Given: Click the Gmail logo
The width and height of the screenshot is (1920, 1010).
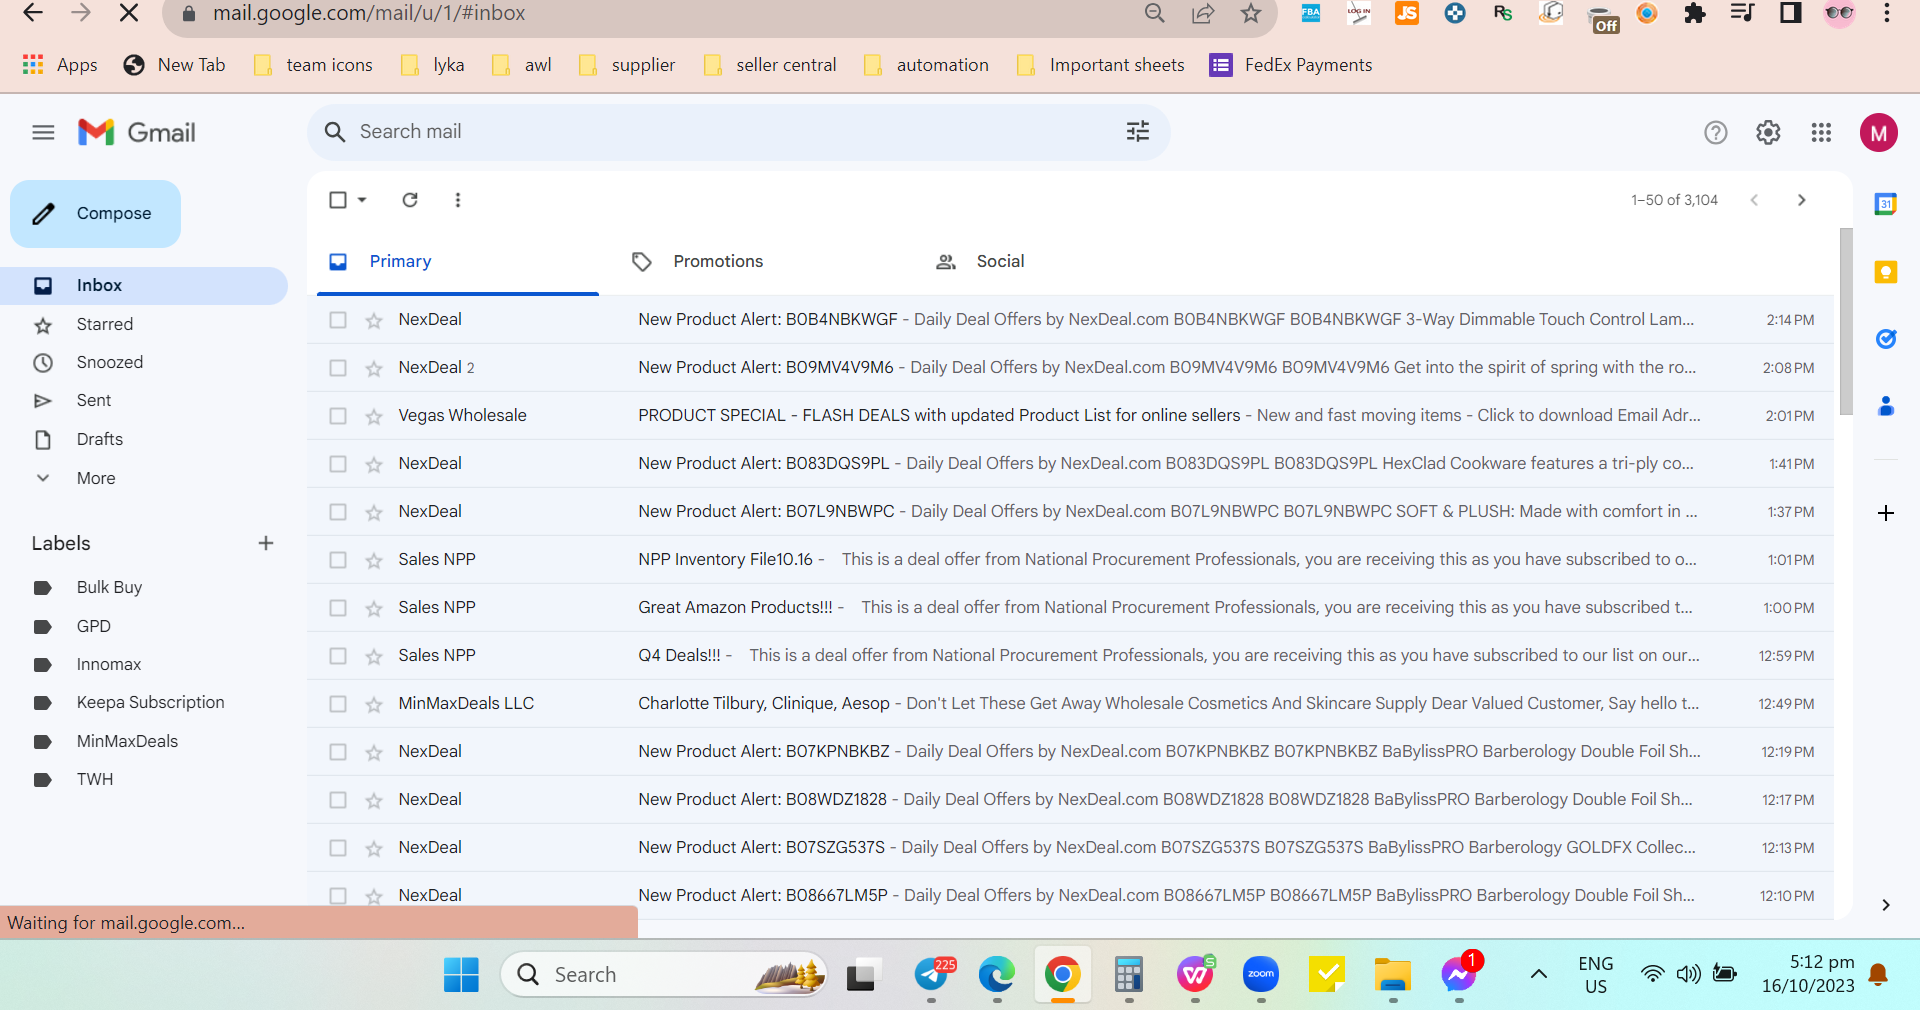Looking at the screenshot, I should click(x=137, y=132).
